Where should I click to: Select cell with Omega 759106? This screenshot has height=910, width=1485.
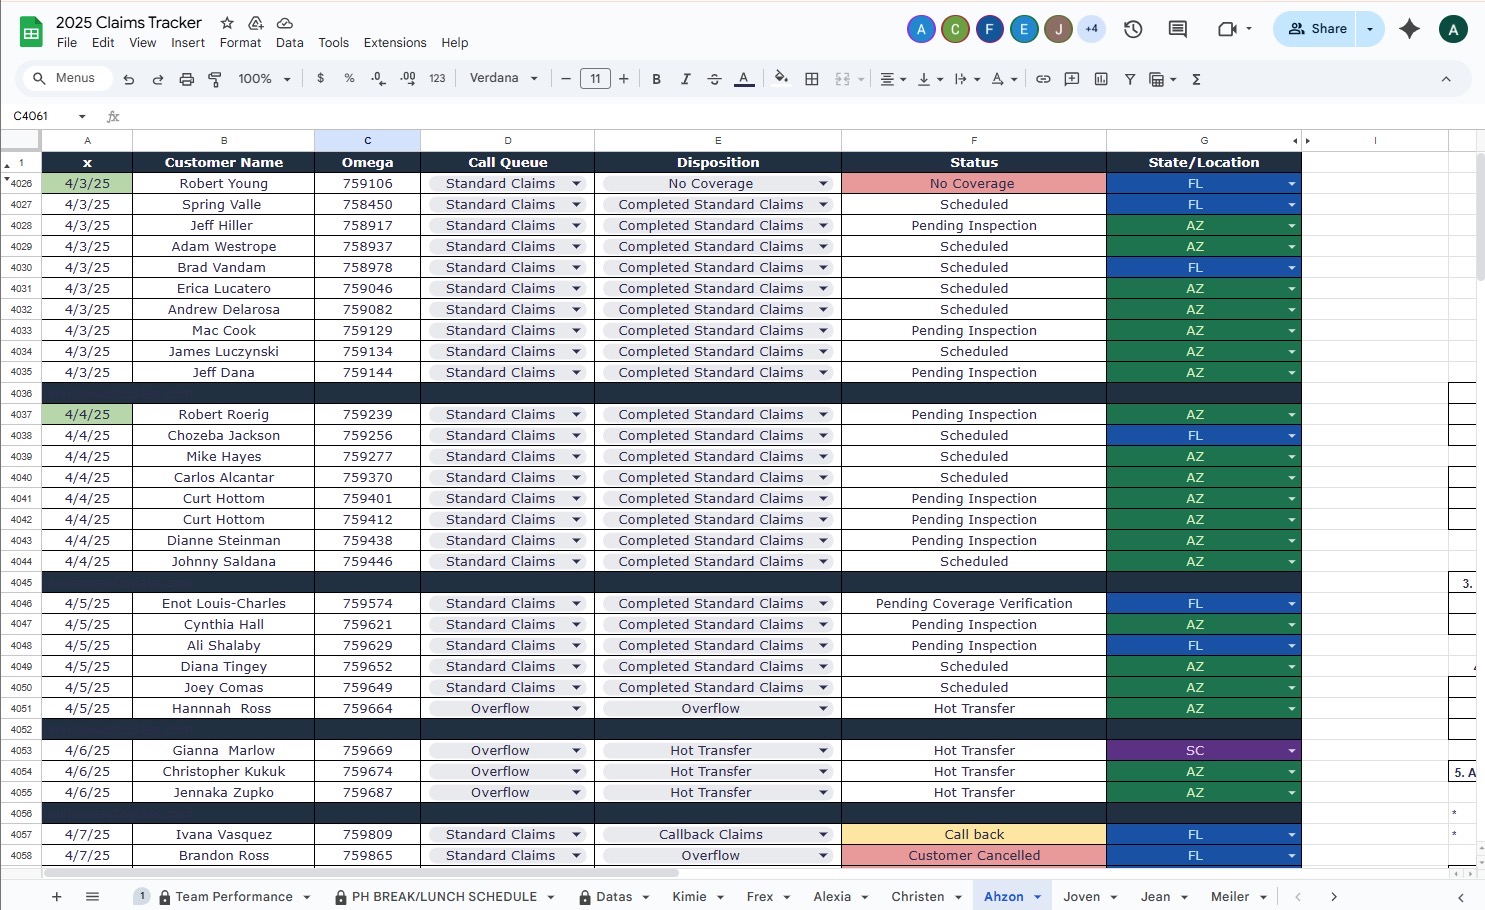368,184
